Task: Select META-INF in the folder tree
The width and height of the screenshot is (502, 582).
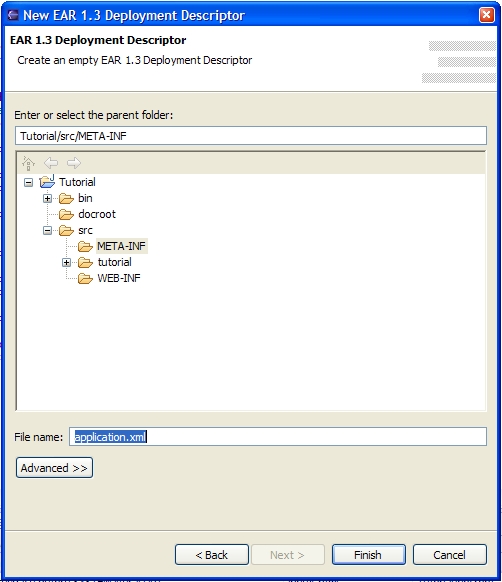Action: coord(121,246)
